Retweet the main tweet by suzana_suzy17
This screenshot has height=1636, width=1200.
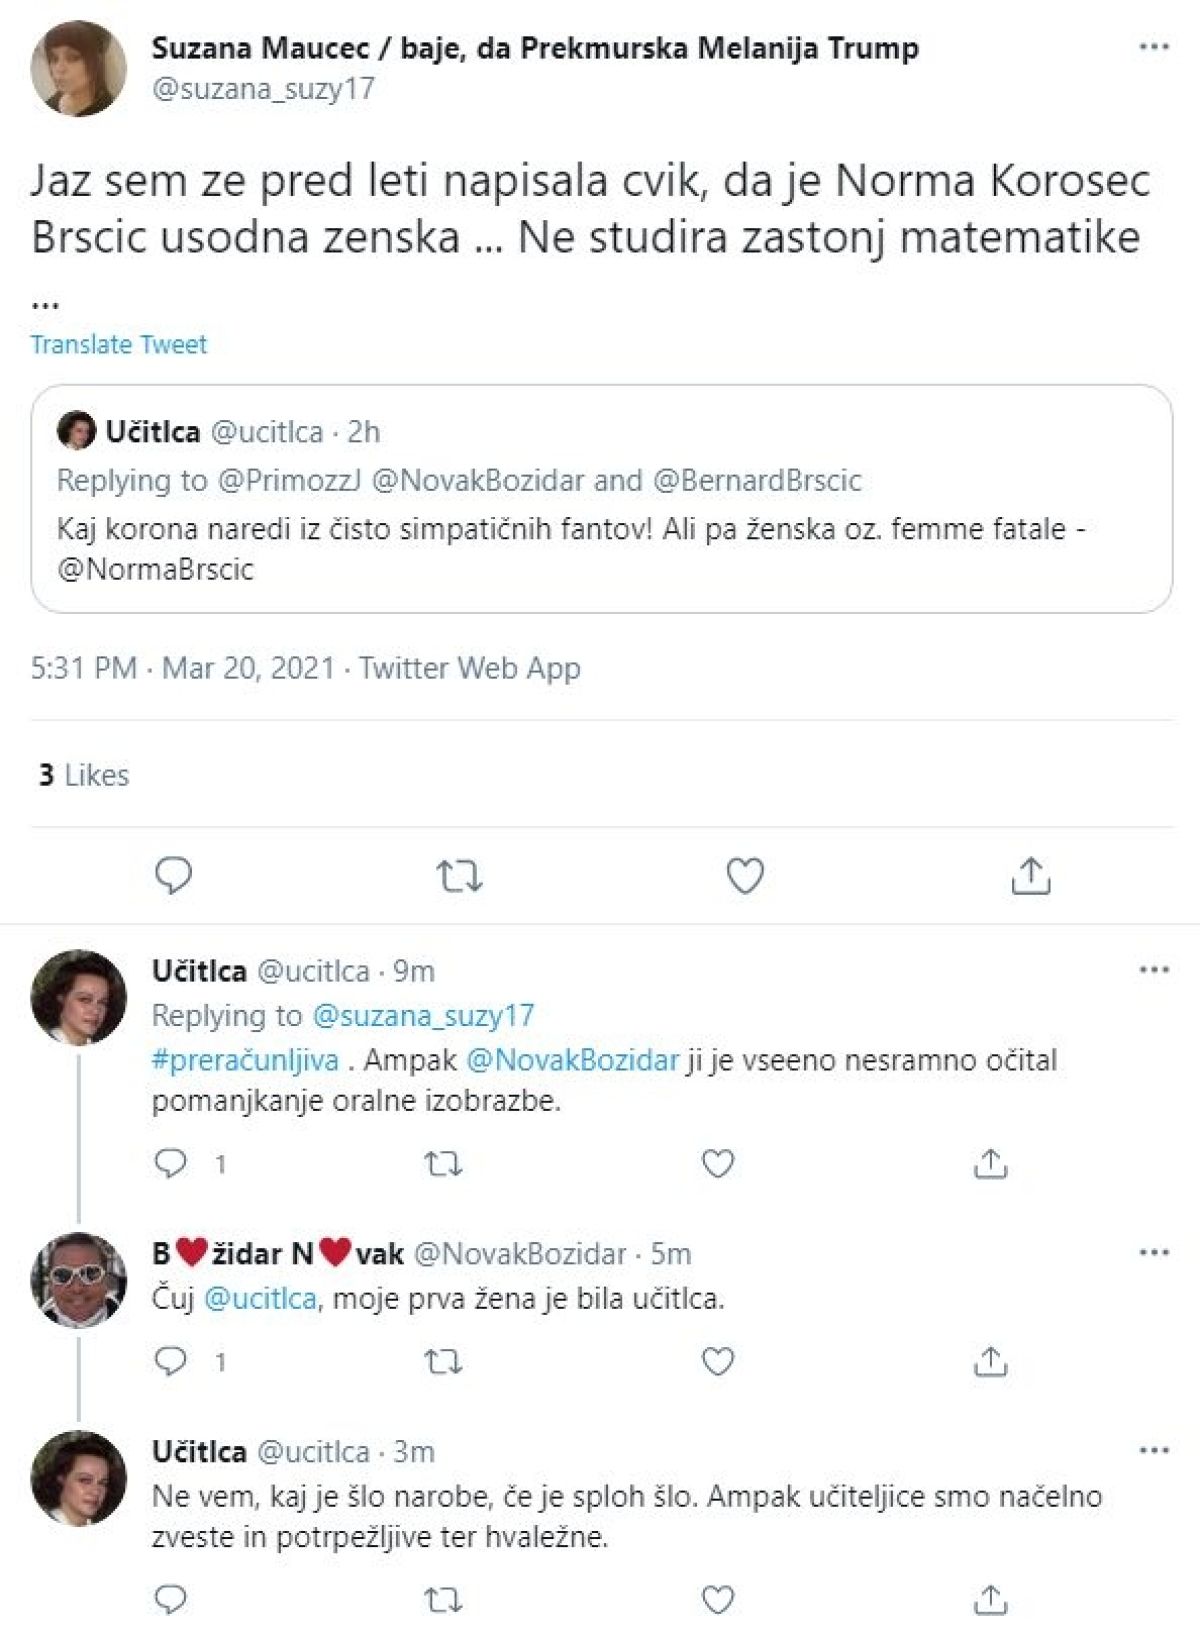(460, 876)
